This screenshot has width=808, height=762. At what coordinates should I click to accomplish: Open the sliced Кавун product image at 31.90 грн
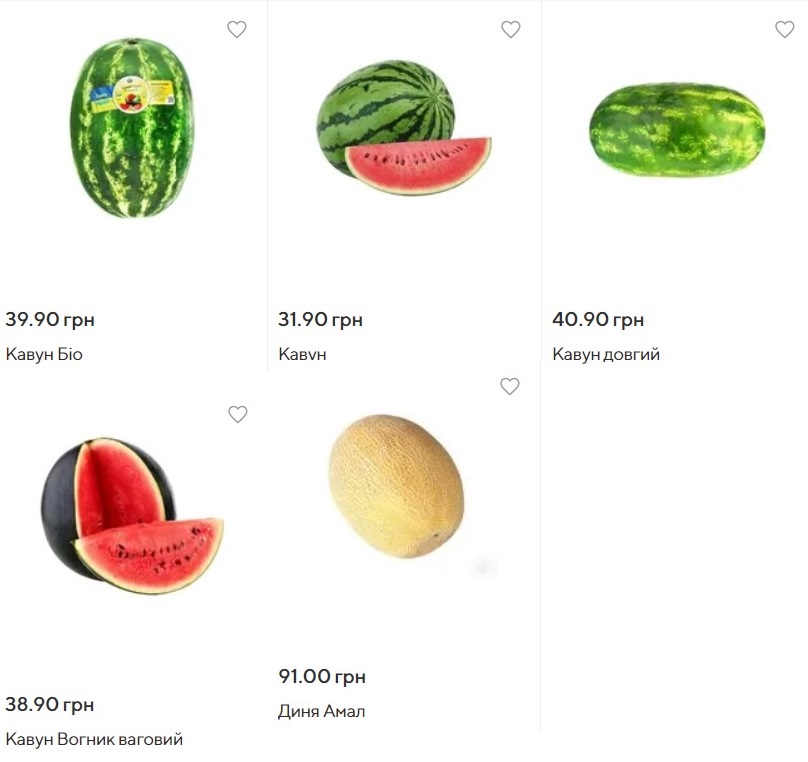click(x=403, y=127)
